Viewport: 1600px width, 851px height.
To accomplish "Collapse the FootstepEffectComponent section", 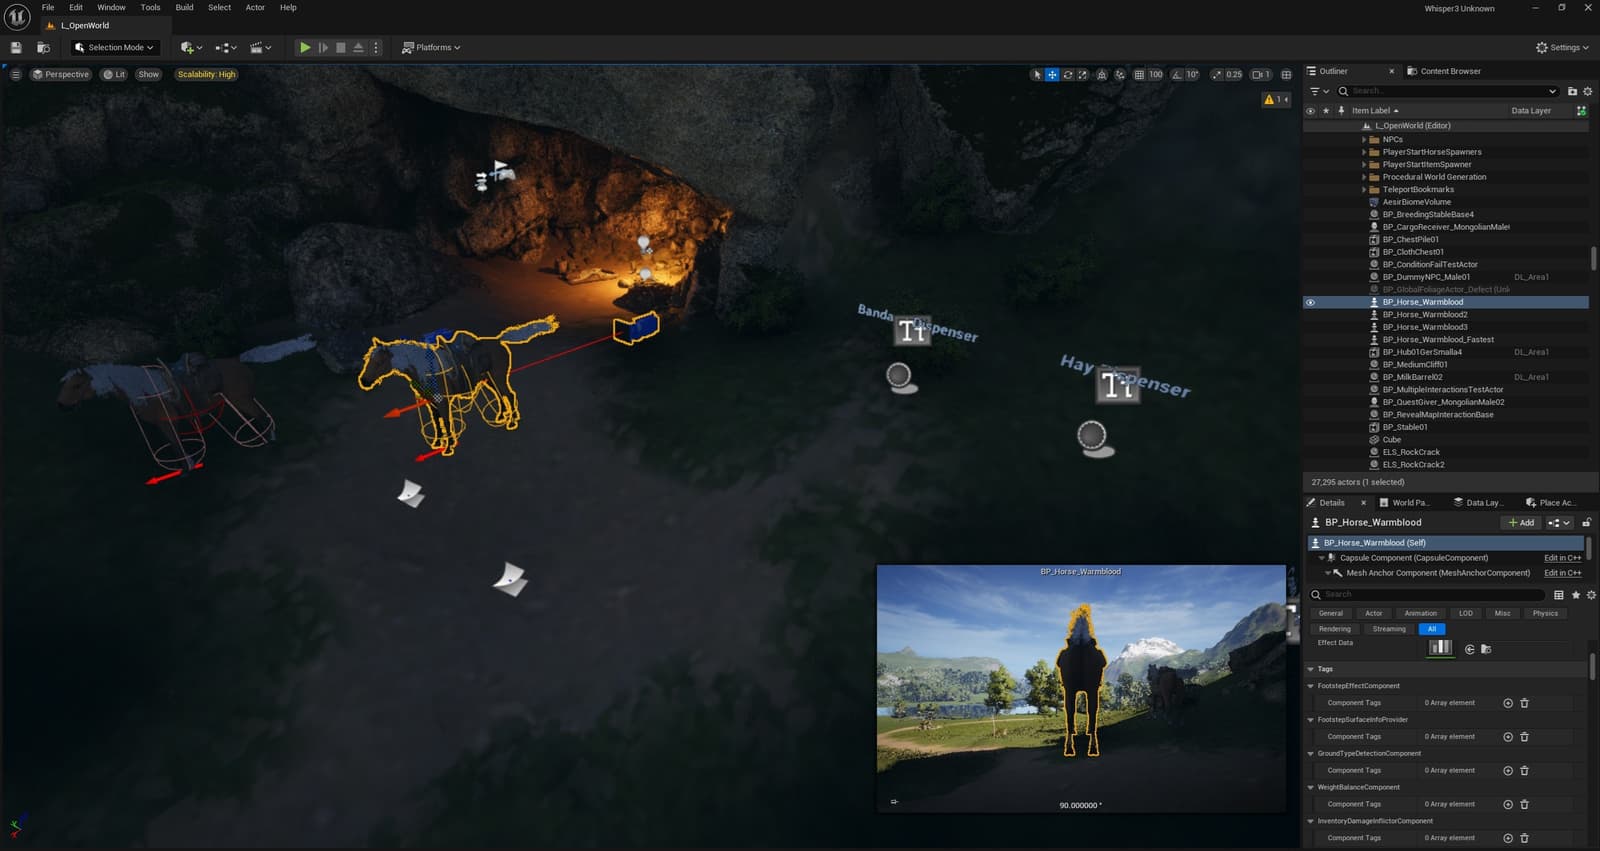I will click(1311, 686).
